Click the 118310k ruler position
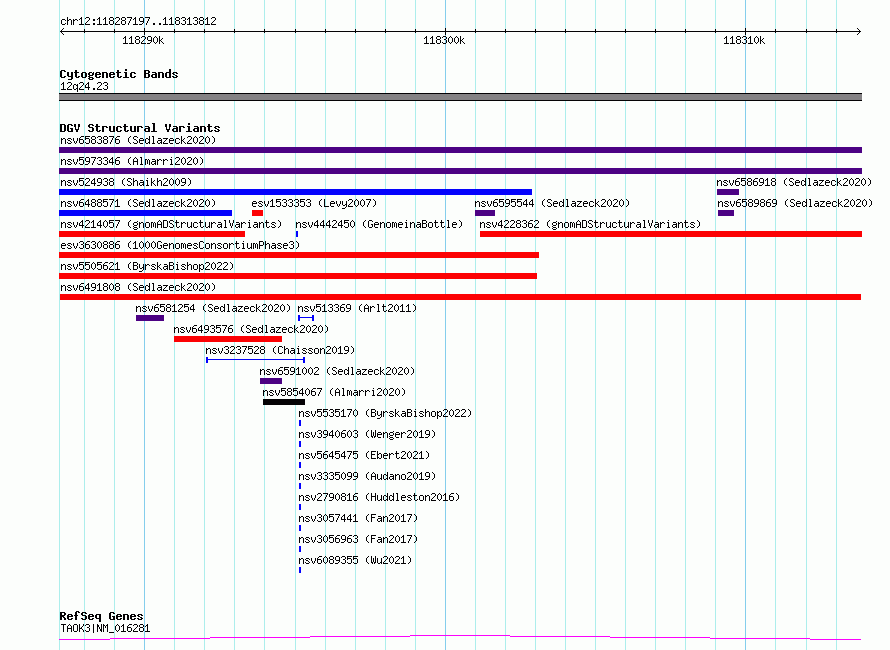Viewport: 890px width, 650px height. point(744,40)
